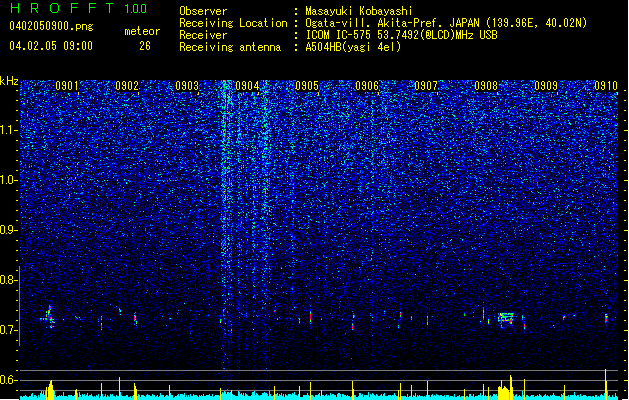Click observer name Masayuki Kobayashi
Viewport: 629px width, 400px height.
[x=358, y=11]
